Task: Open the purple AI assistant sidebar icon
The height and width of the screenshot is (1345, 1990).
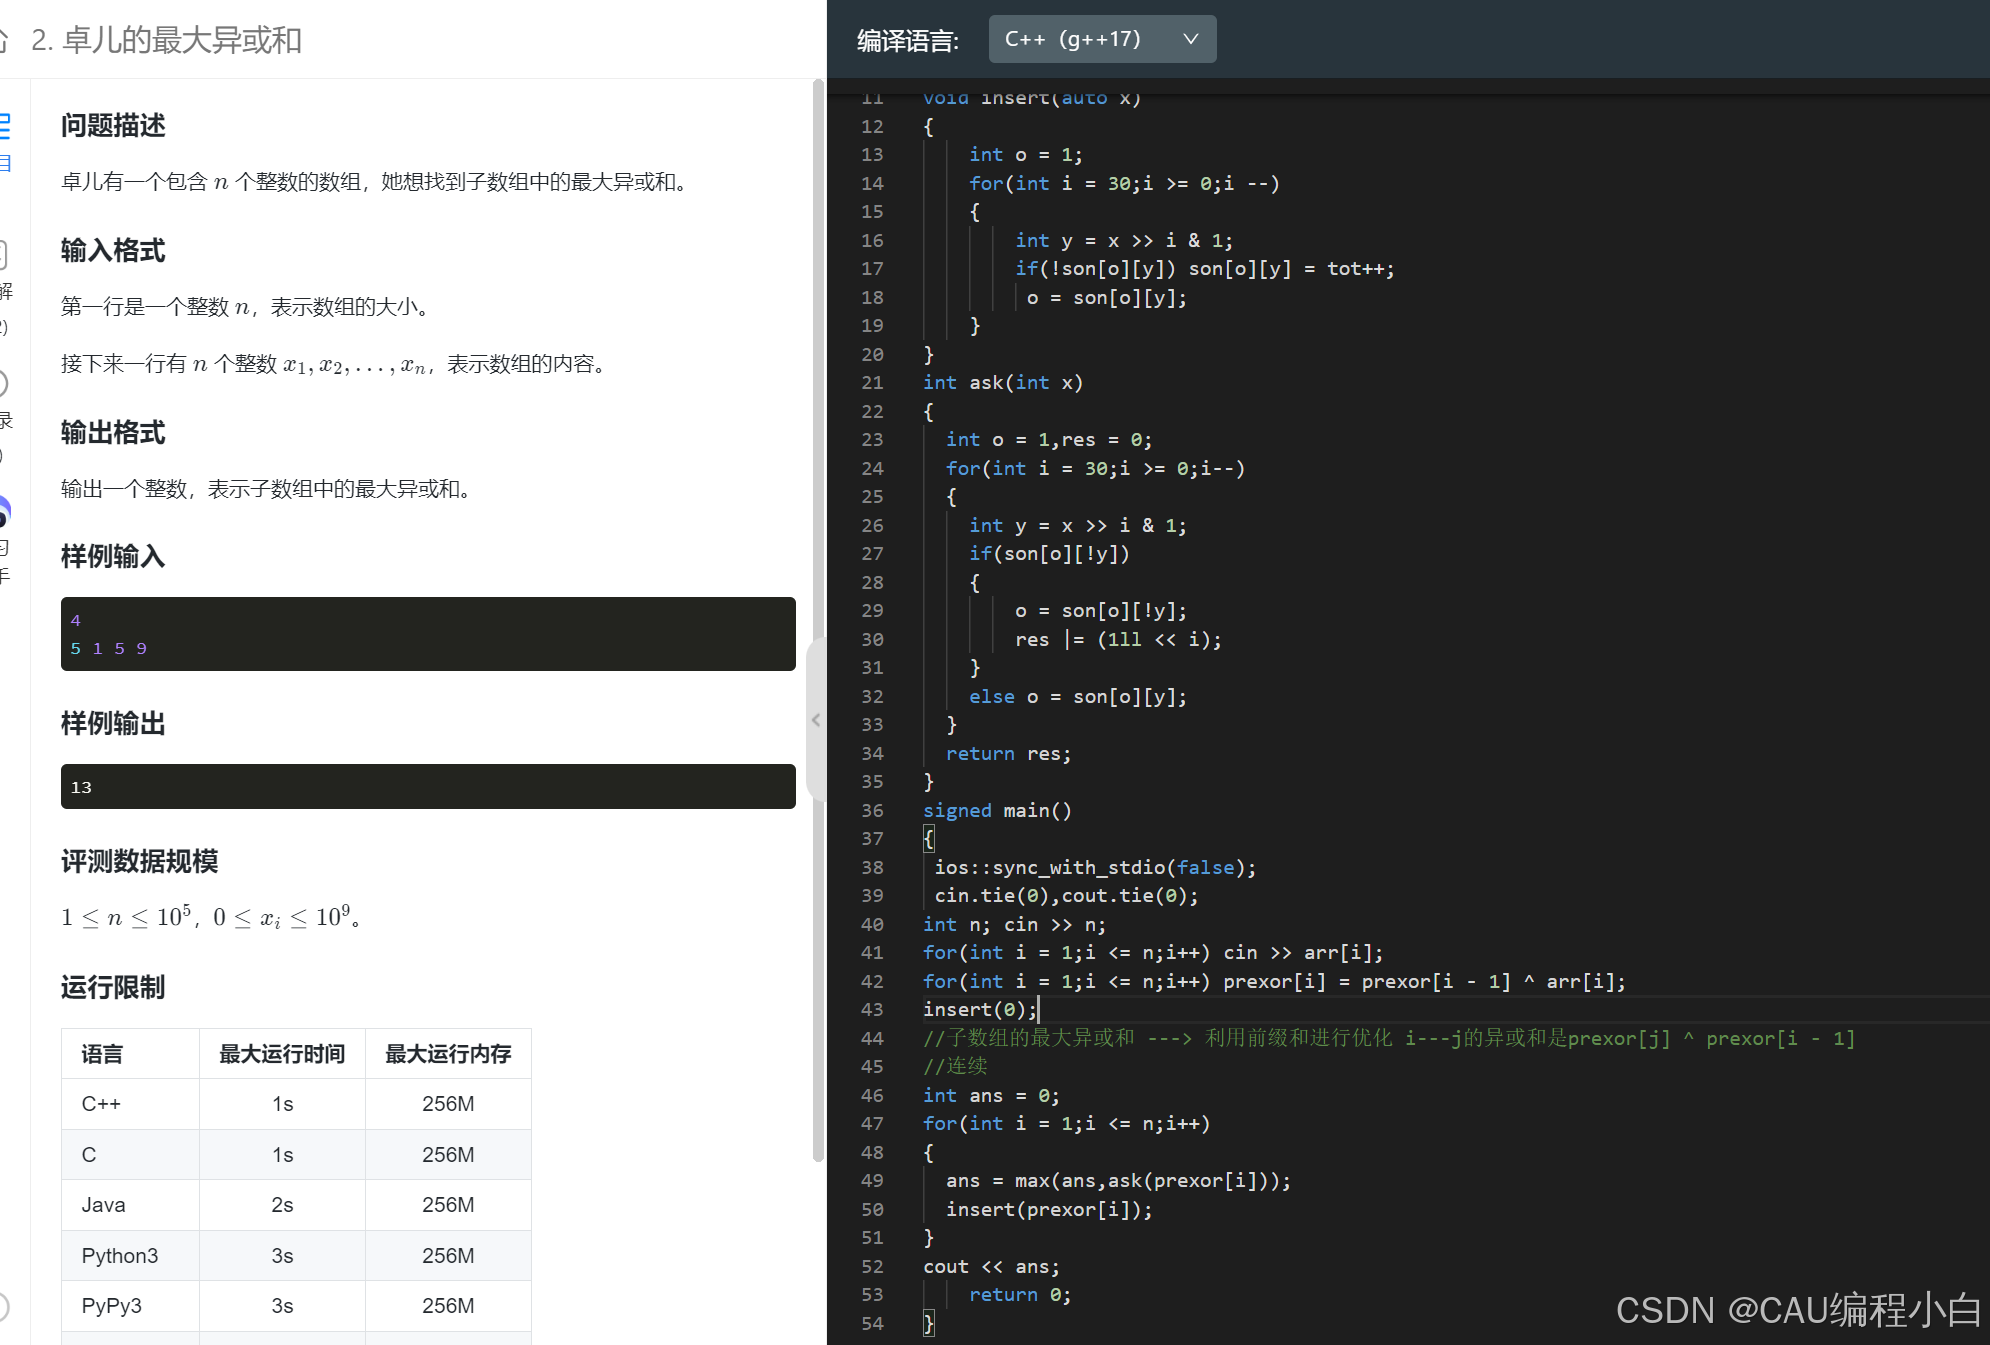Action: click(4, 512)
